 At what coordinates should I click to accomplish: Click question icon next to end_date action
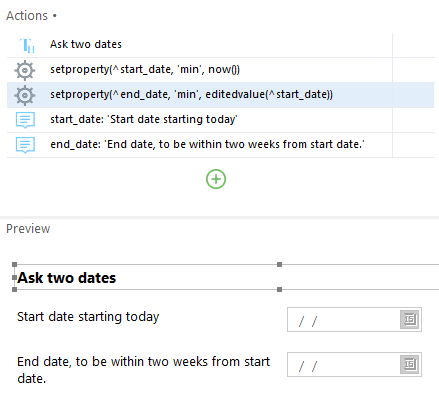coord(25,145)
